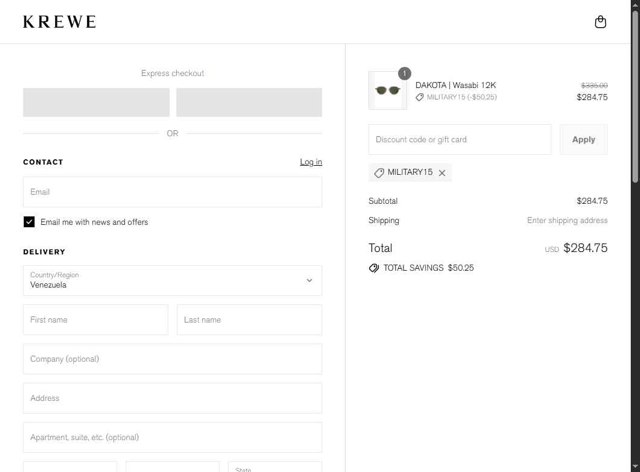640x472 pixels.
Task: Uncheck Email me with news and offers
Action: pyautogui.click(x=29, y=222)
